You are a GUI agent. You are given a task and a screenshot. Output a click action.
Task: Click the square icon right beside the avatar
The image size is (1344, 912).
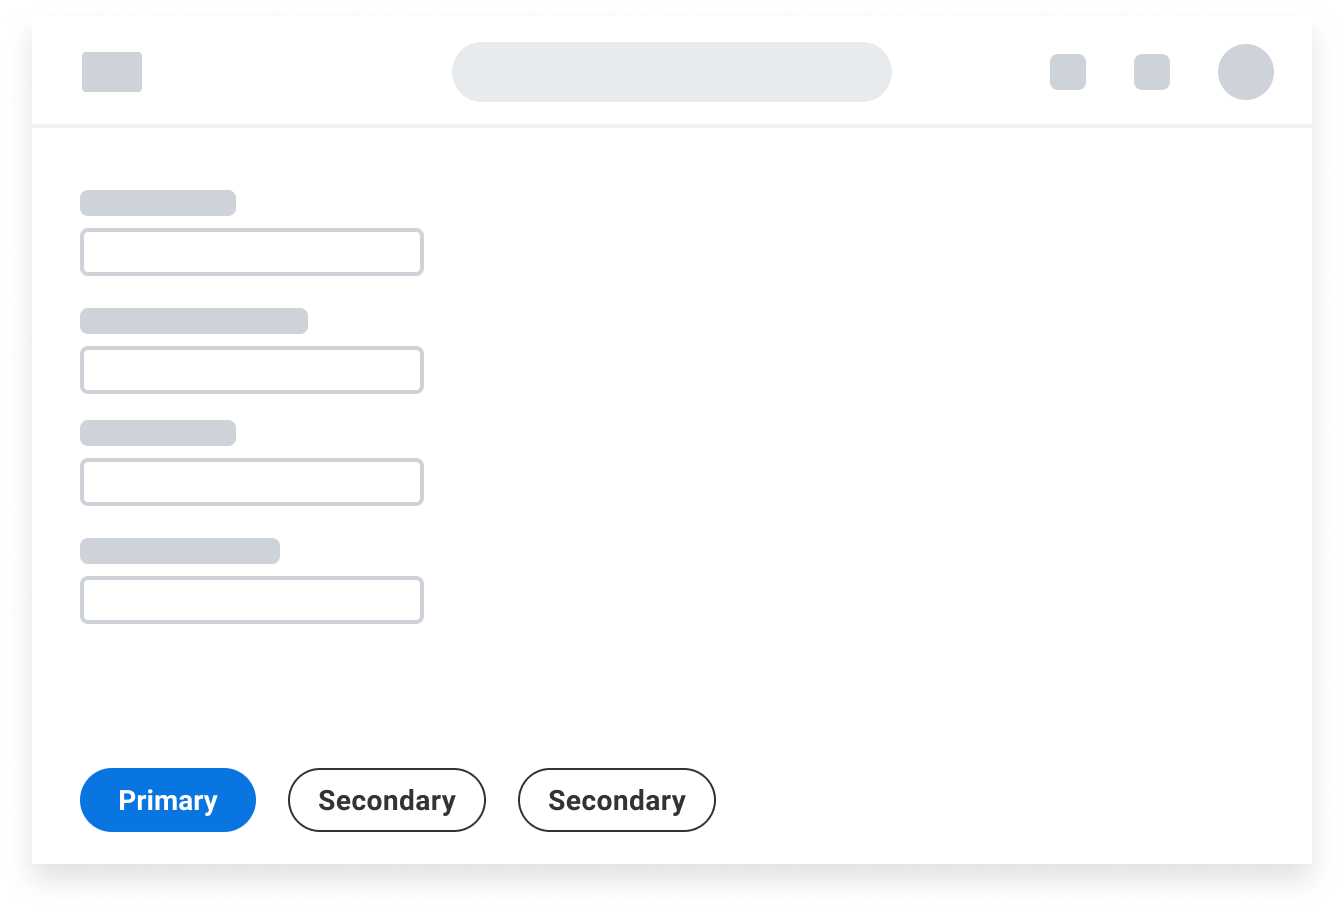tap(1152, 72)
